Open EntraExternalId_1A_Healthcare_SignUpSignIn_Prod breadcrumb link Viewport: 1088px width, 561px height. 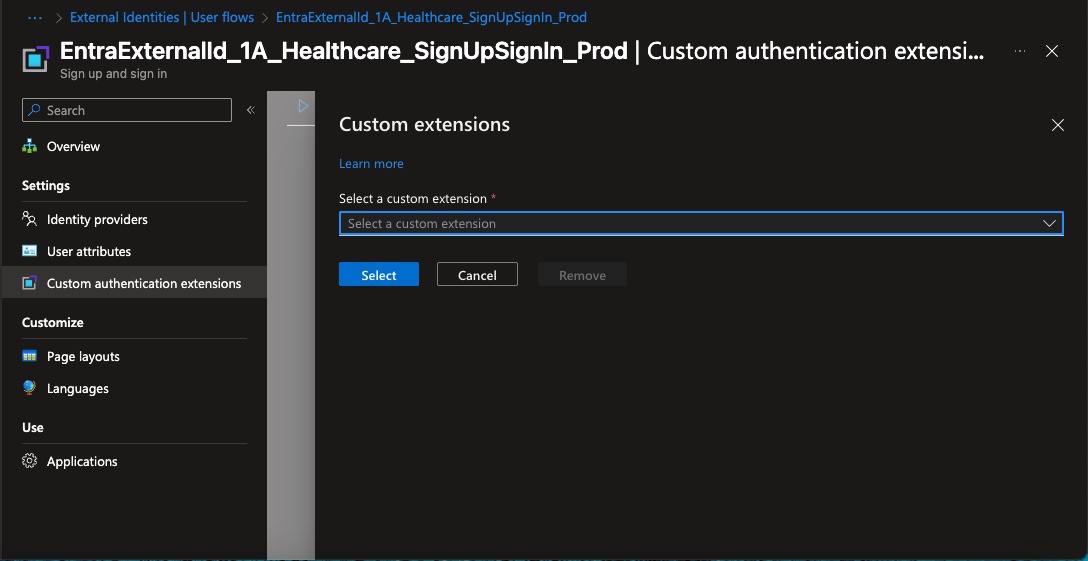click(x=431, y=17)
